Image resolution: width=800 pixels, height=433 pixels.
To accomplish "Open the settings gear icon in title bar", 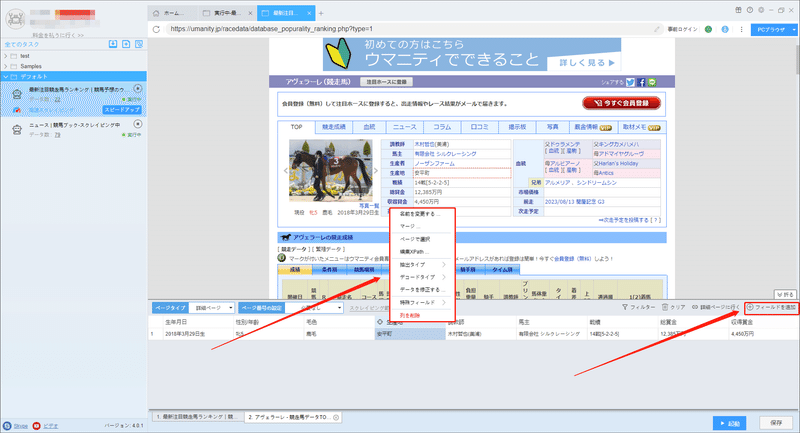I will 761,10.
